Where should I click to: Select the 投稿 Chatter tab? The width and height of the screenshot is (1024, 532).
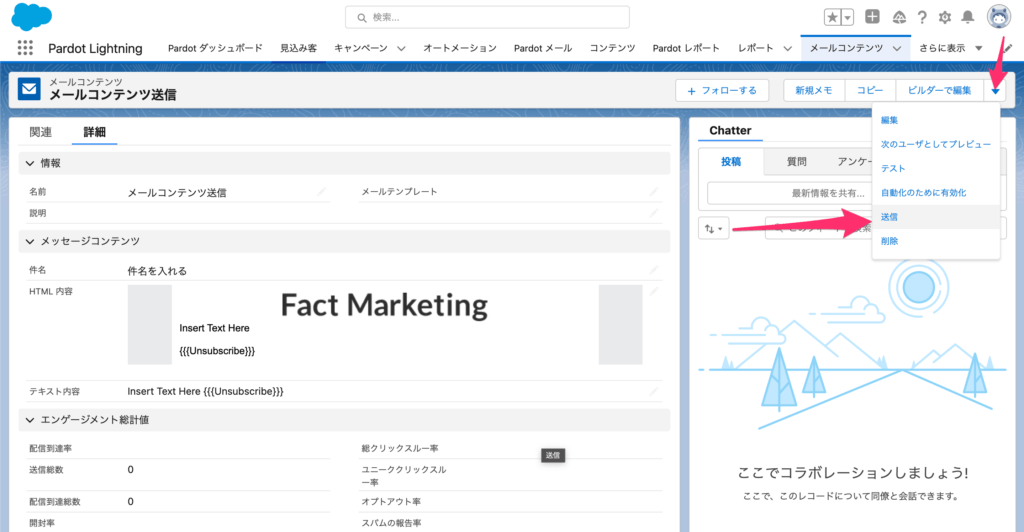pyautogui.click(x=731, y=162)
